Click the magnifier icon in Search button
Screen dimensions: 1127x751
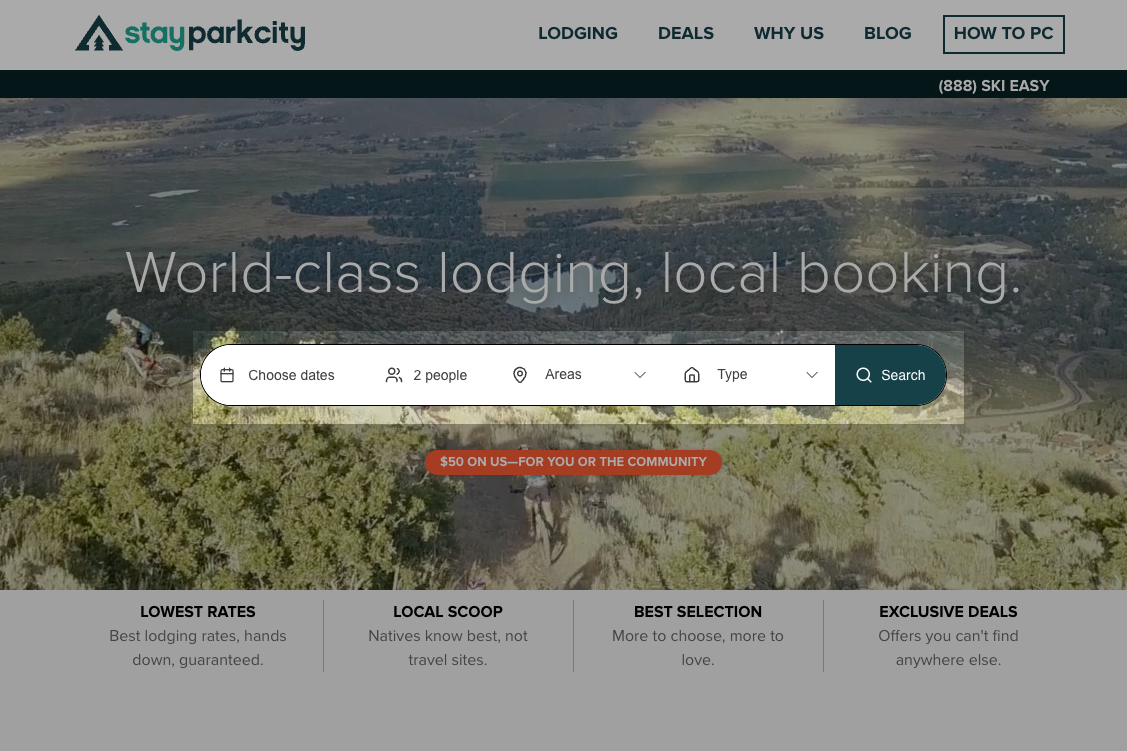(864, 375)
